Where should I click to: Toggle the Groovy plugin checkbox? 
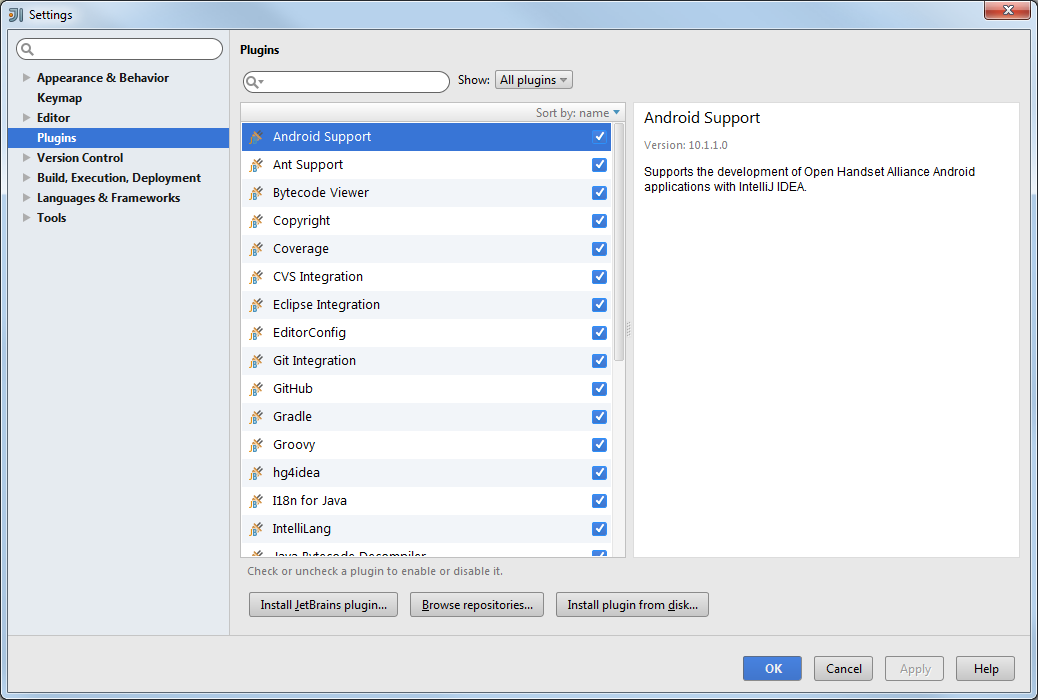coord(599,444)
